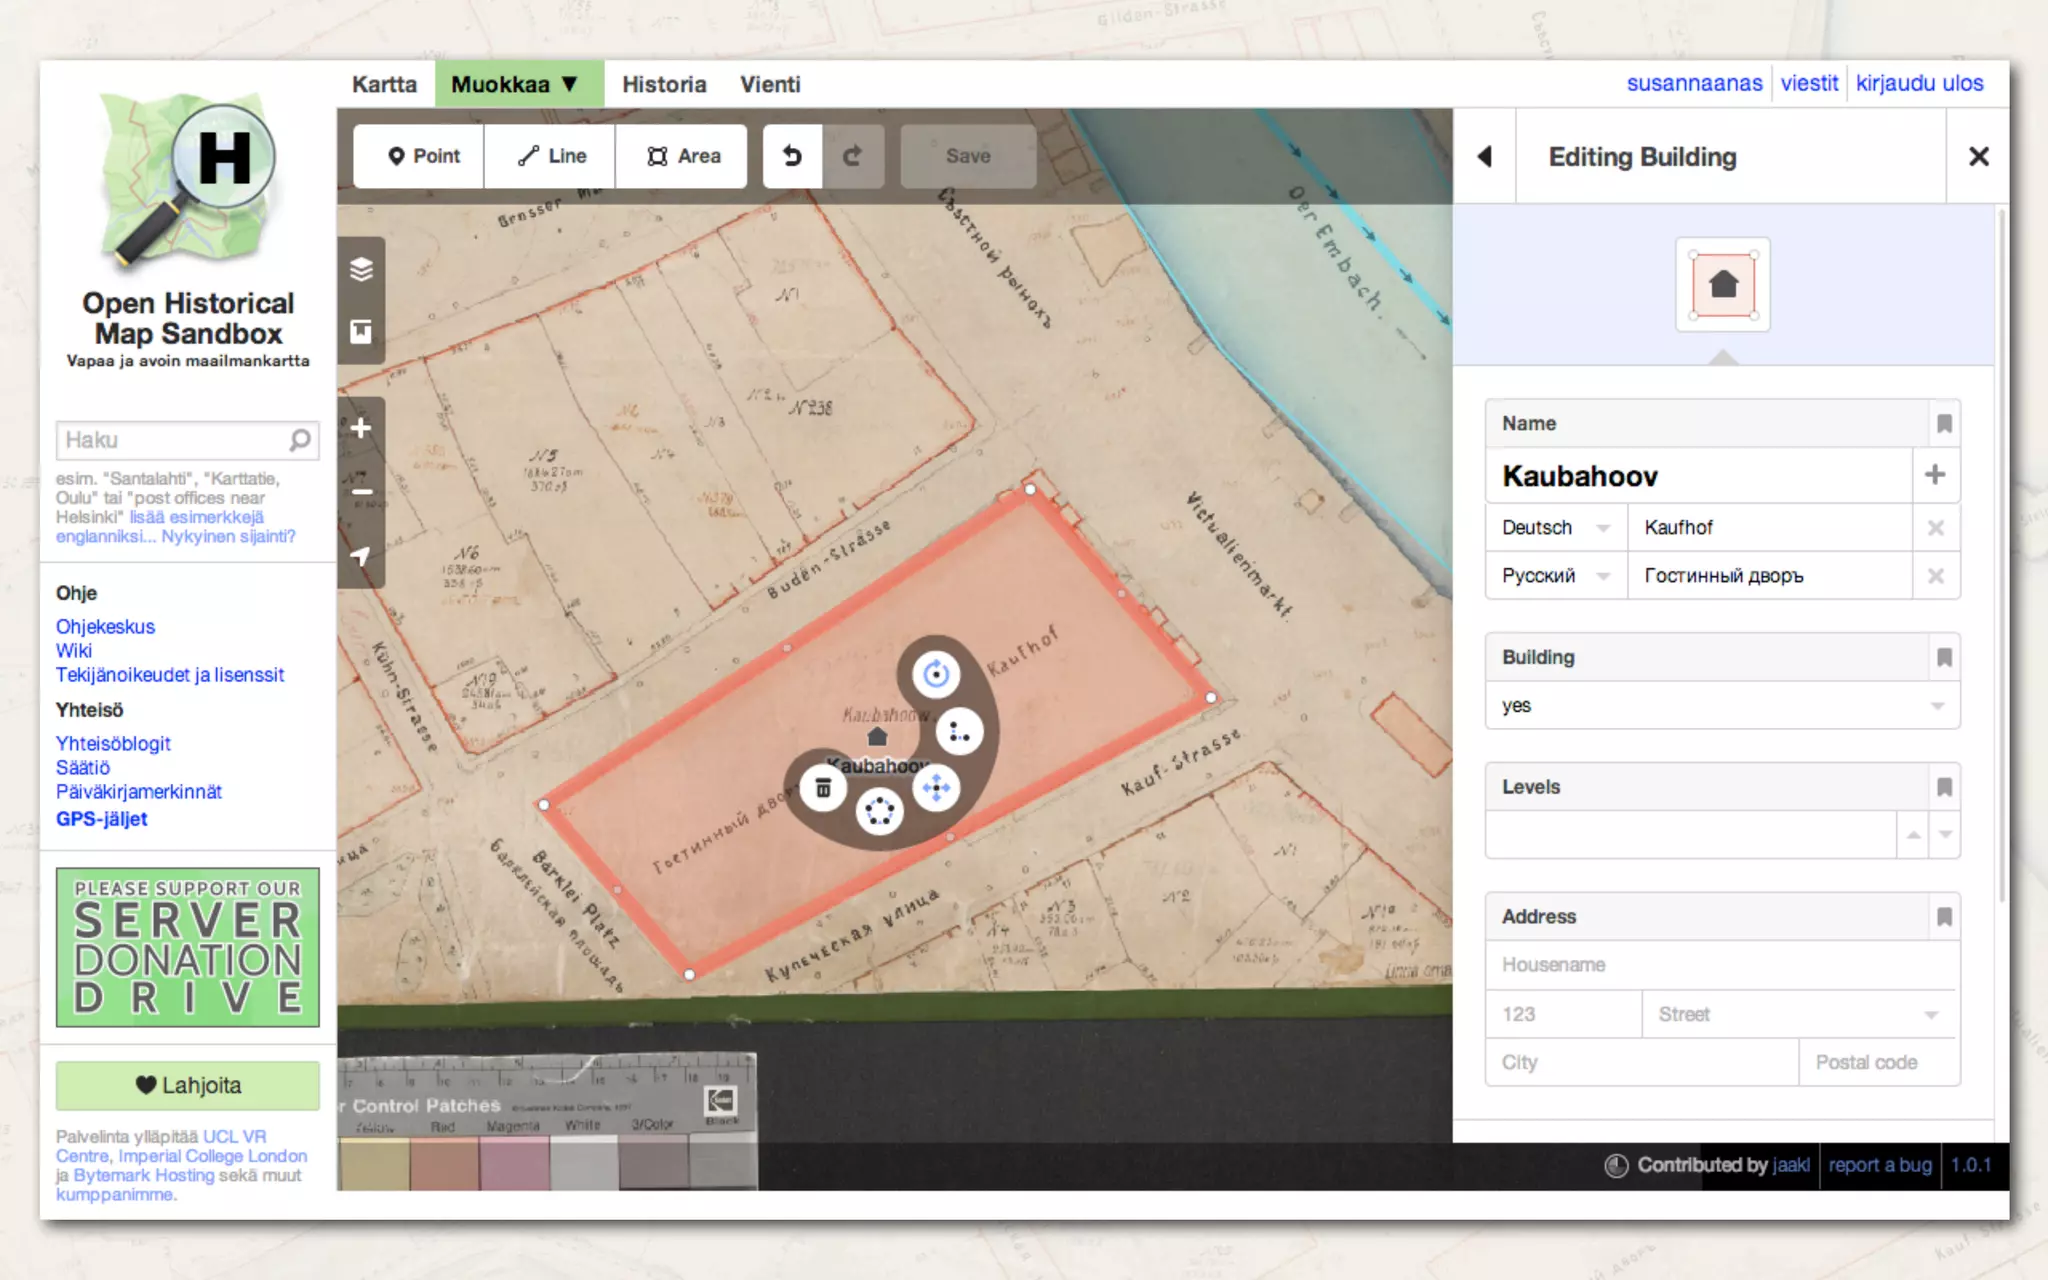Add another name translation with plus
This screenshot has width=2048, height=1280.
[1936, 475]
